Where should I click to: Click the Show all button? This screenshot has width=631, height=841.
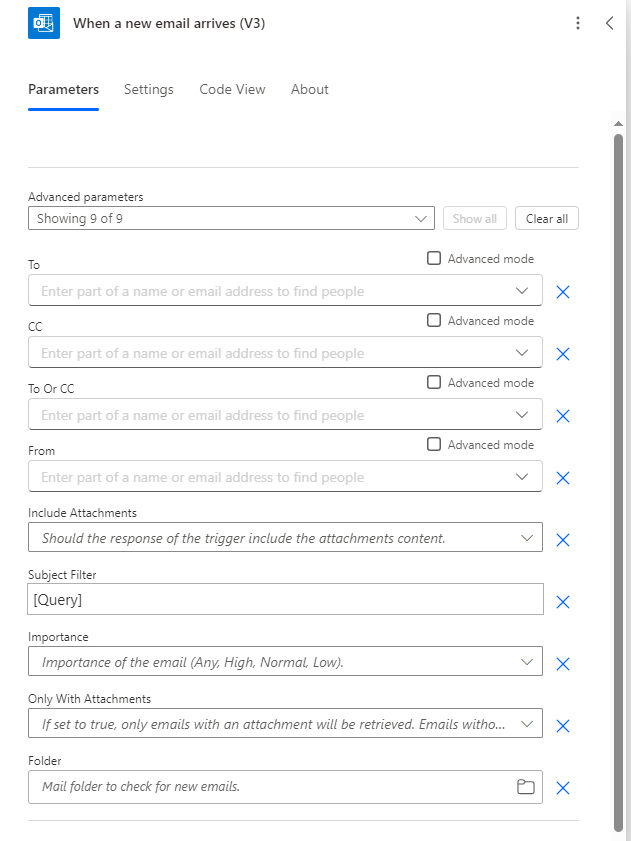coord(474,218)
